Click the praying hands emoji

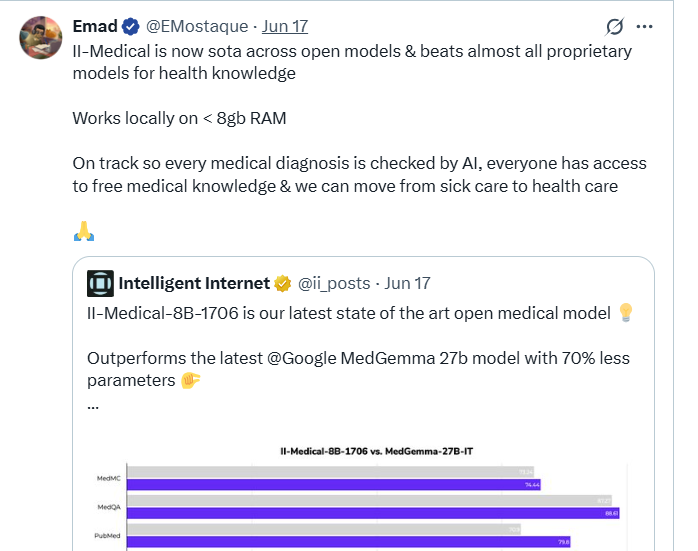coord(84,232)
